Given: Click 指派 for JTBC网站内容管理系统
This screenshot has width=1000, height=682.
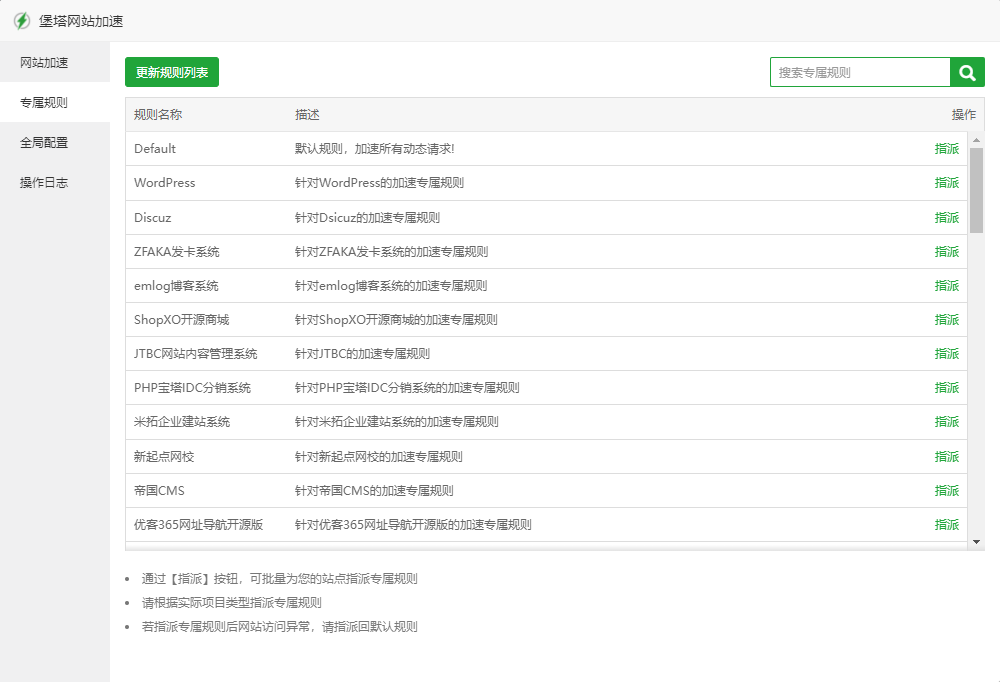Looking at the screenshot, I should point(946,353).
